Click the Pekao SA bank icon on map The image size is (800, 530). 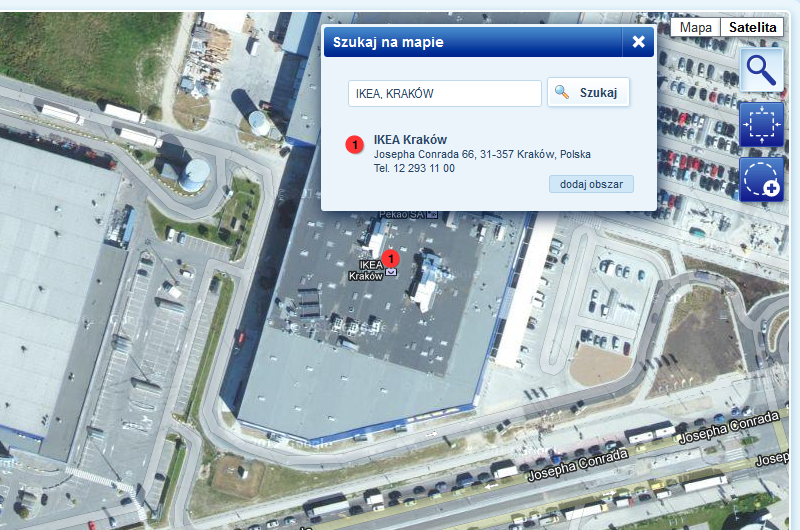pos(432,215)
